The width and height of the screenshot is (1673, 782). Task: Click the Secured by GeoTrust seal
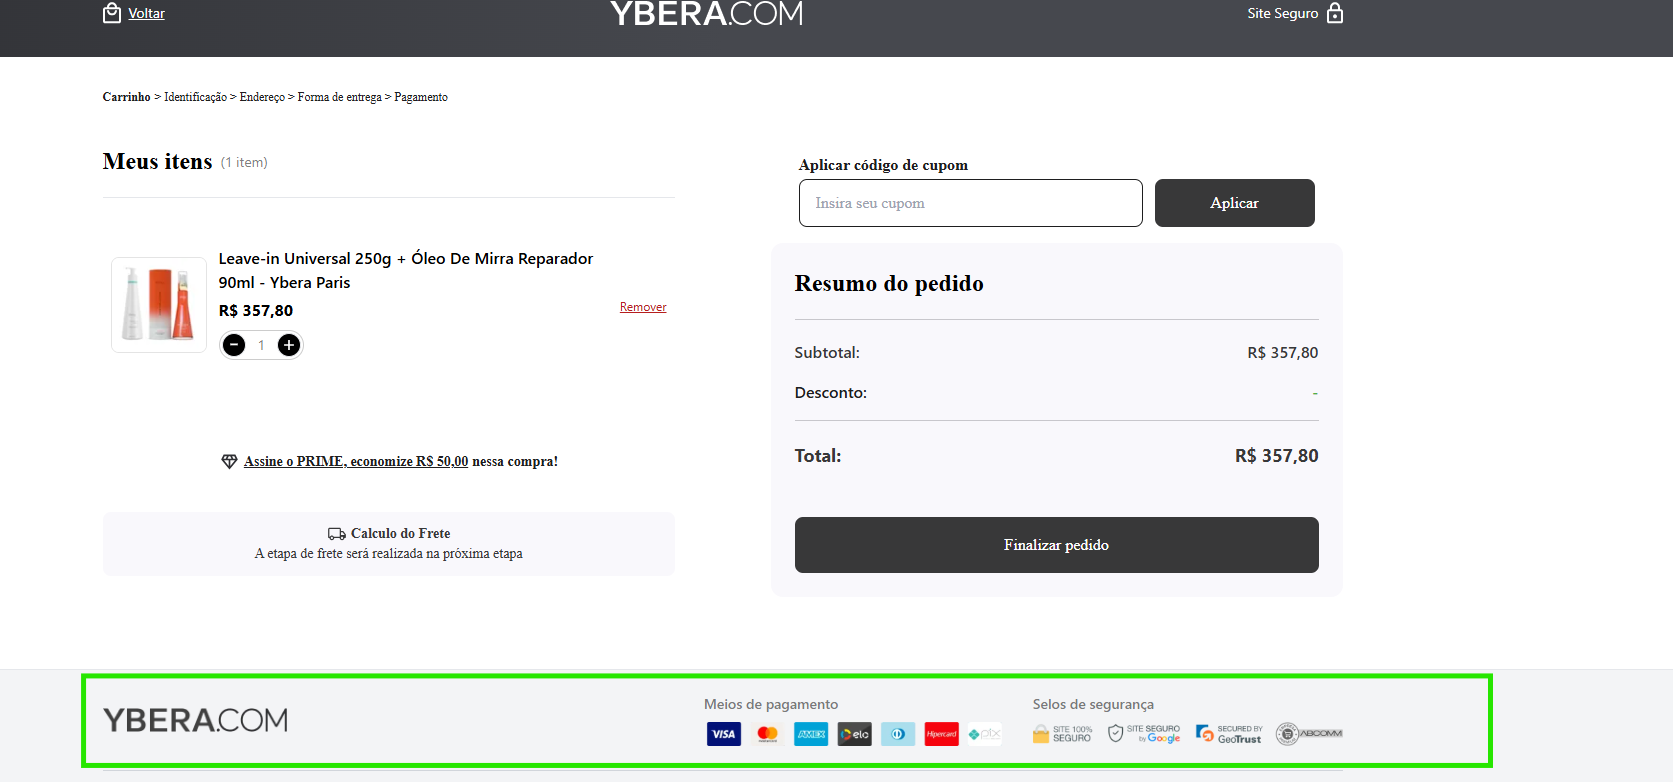tap(1229, 734)
